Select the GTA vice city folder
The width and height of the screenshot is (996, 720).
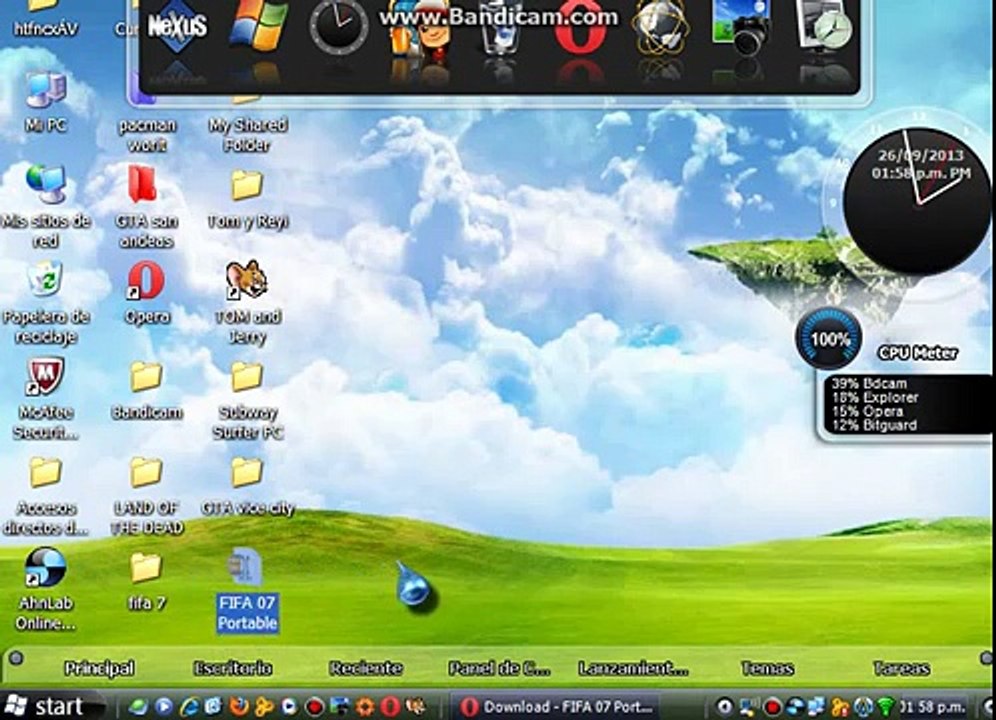(247, 486)
